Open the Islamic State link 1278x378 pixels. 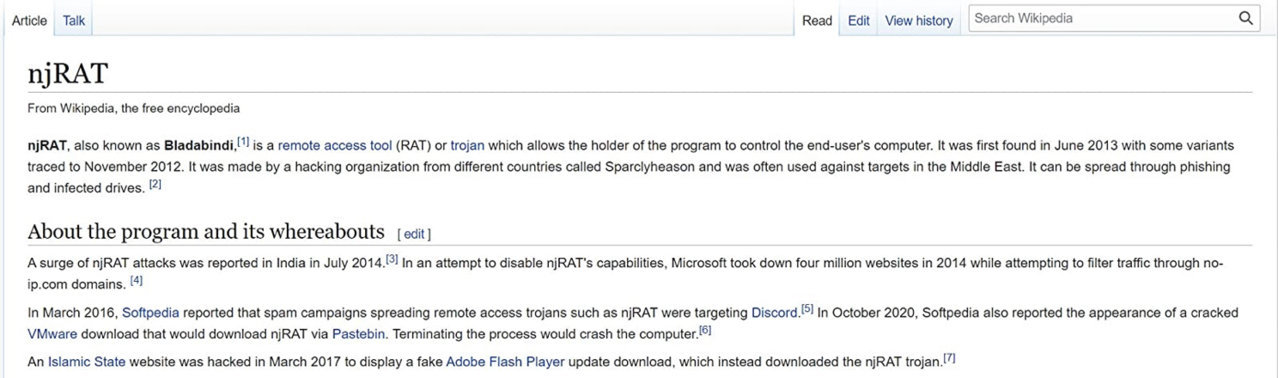point(86,361)
